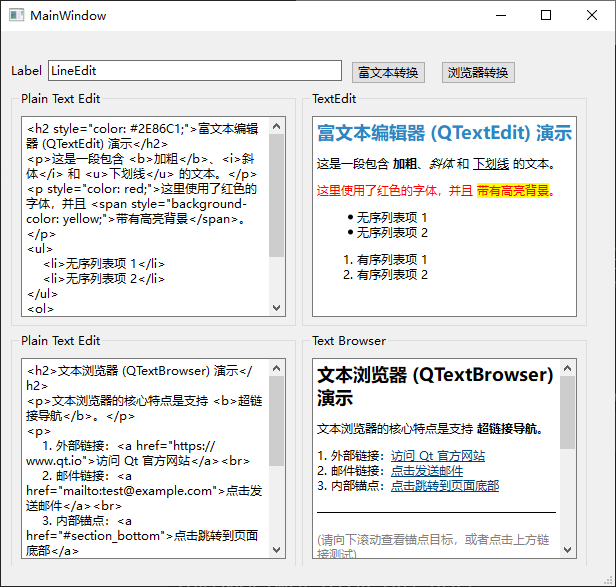Click scrollbar thumb in top Plain Text Edit
This screenshot has width=616, height=587.
click(277, 195)
